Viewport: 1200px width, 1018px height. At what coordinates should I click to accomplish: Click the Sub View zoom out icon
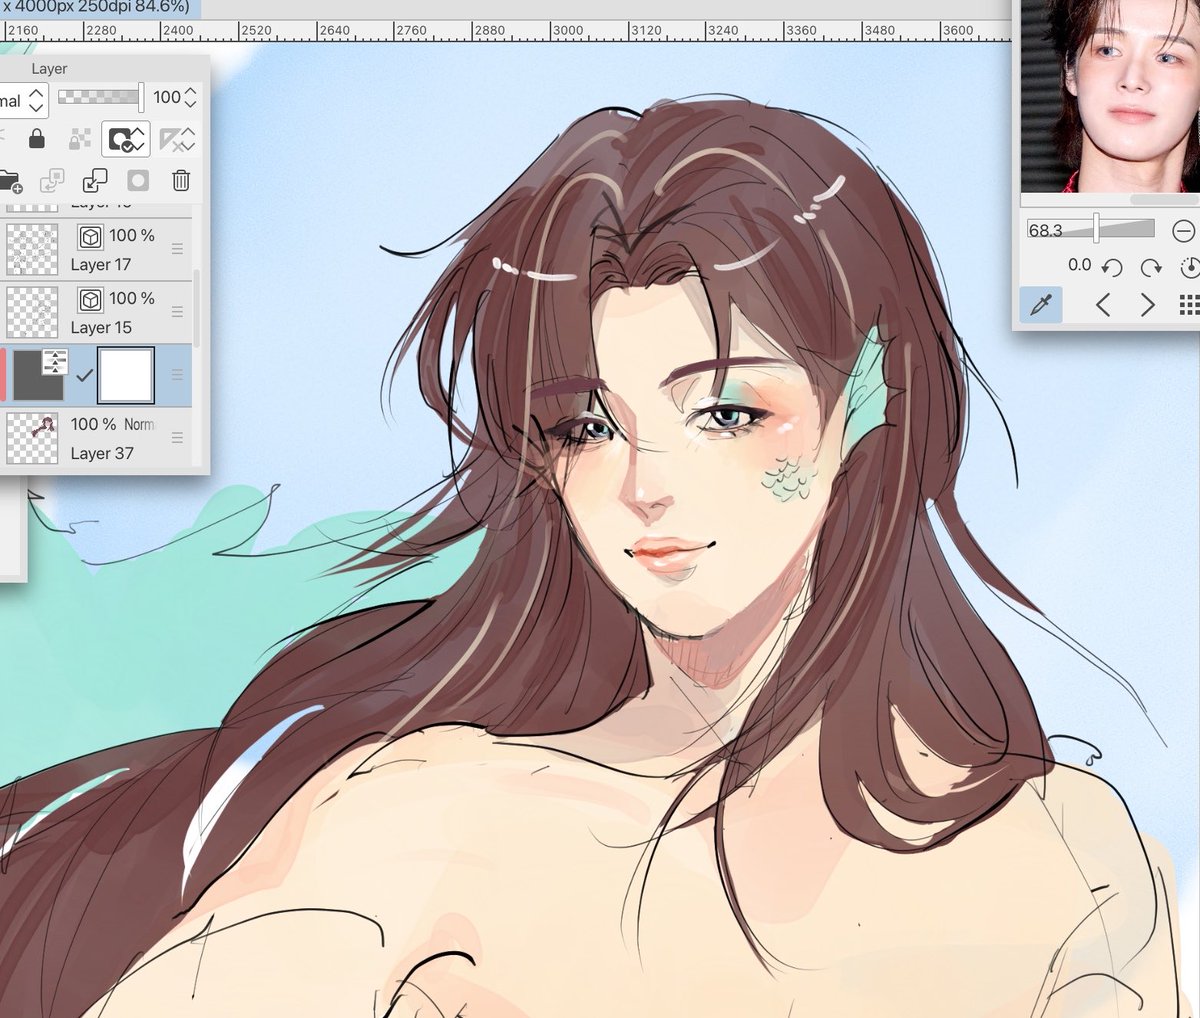click(x=1183, y=231)
